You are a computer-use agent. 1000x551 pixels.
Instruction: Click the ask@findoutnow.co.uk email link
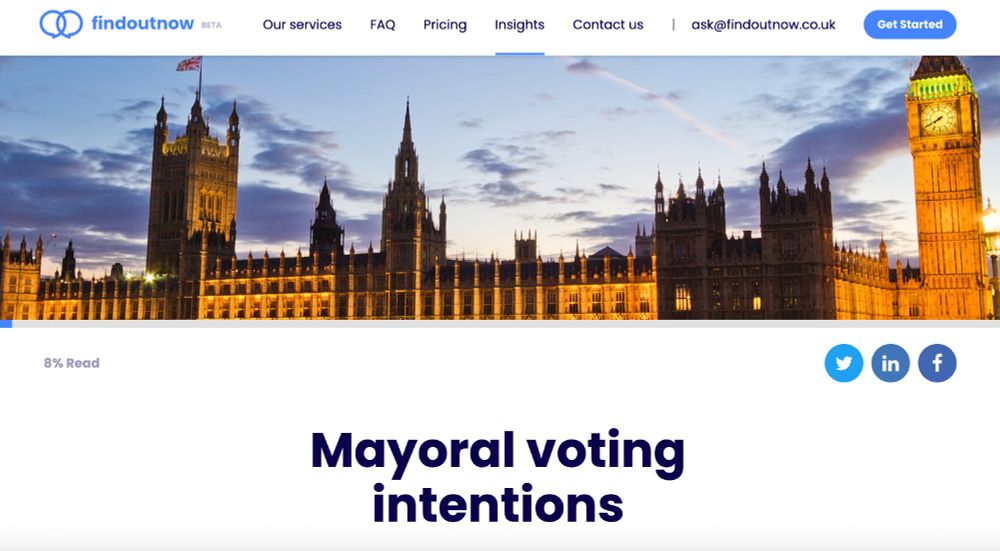[763, 25]
